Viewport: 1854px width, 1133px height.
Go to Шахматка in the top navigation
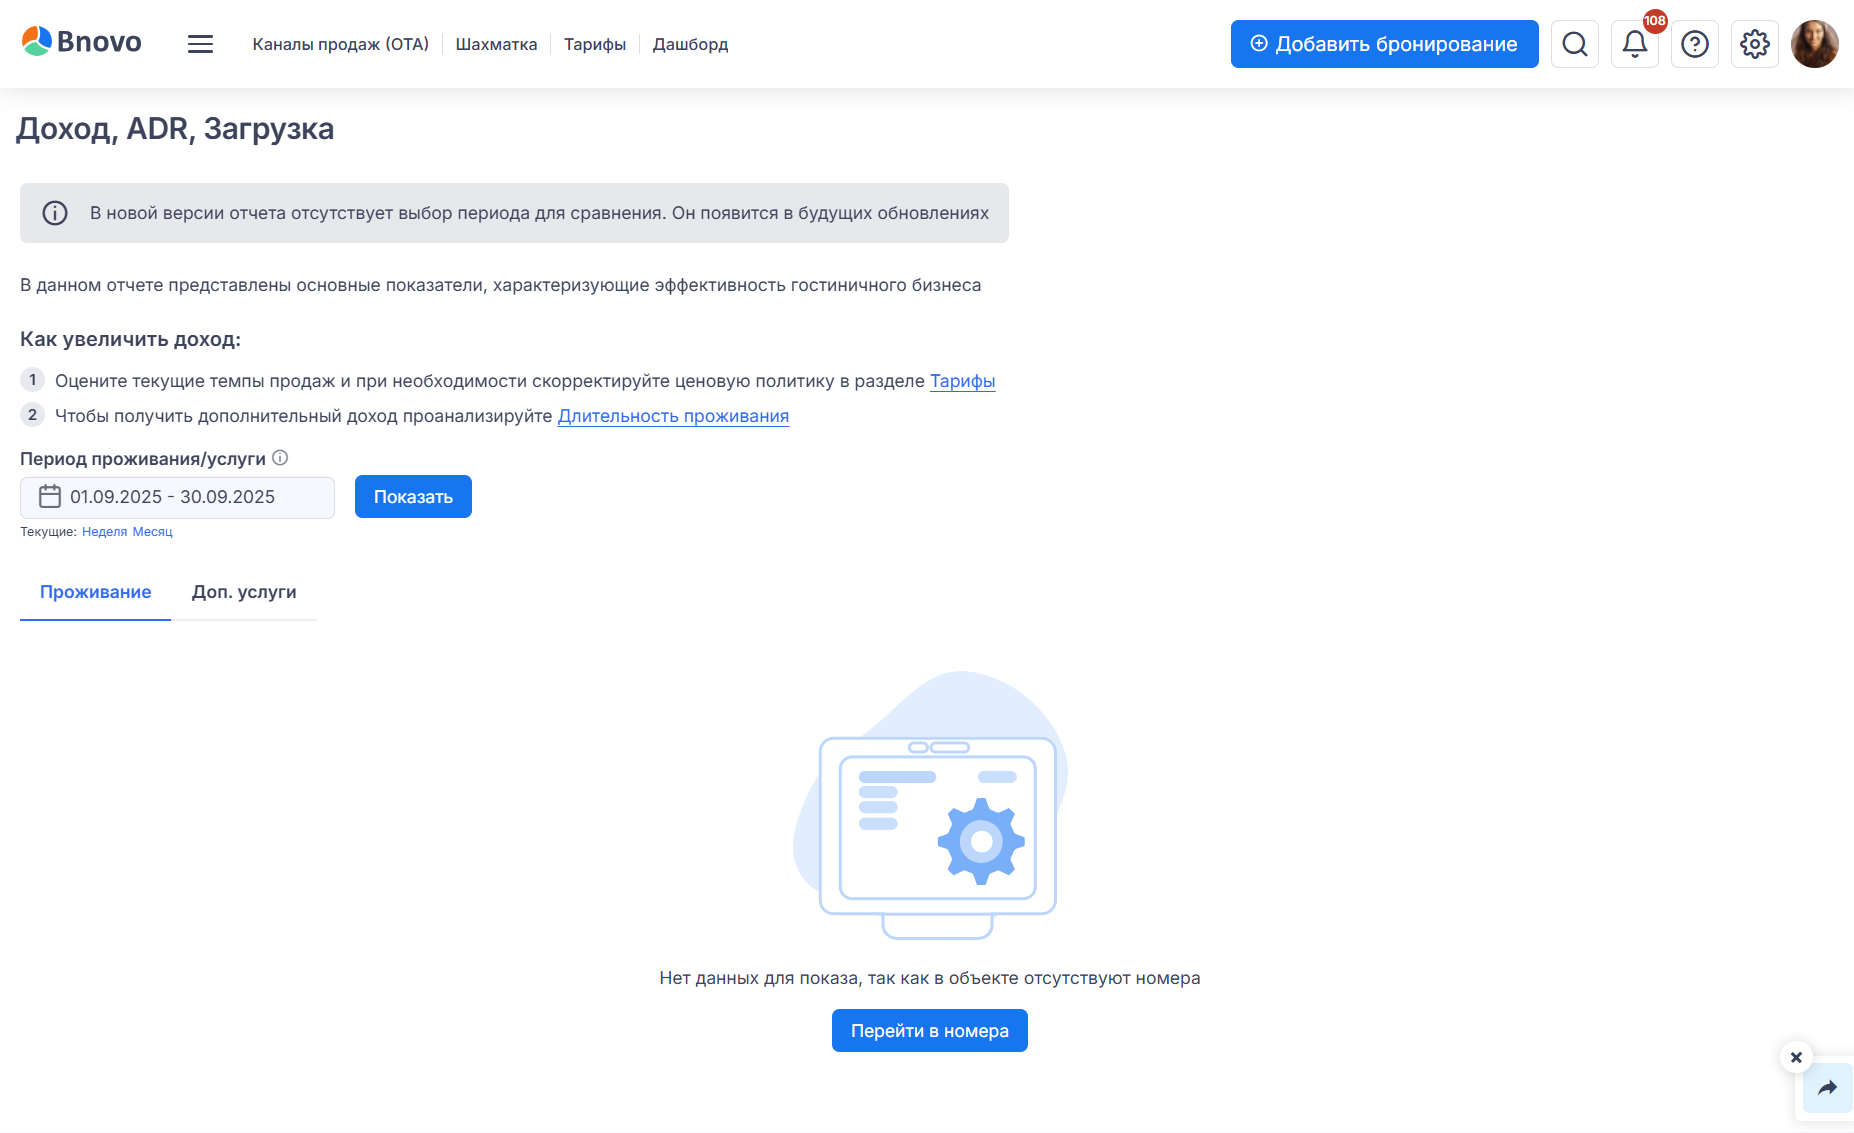(496, 44)
